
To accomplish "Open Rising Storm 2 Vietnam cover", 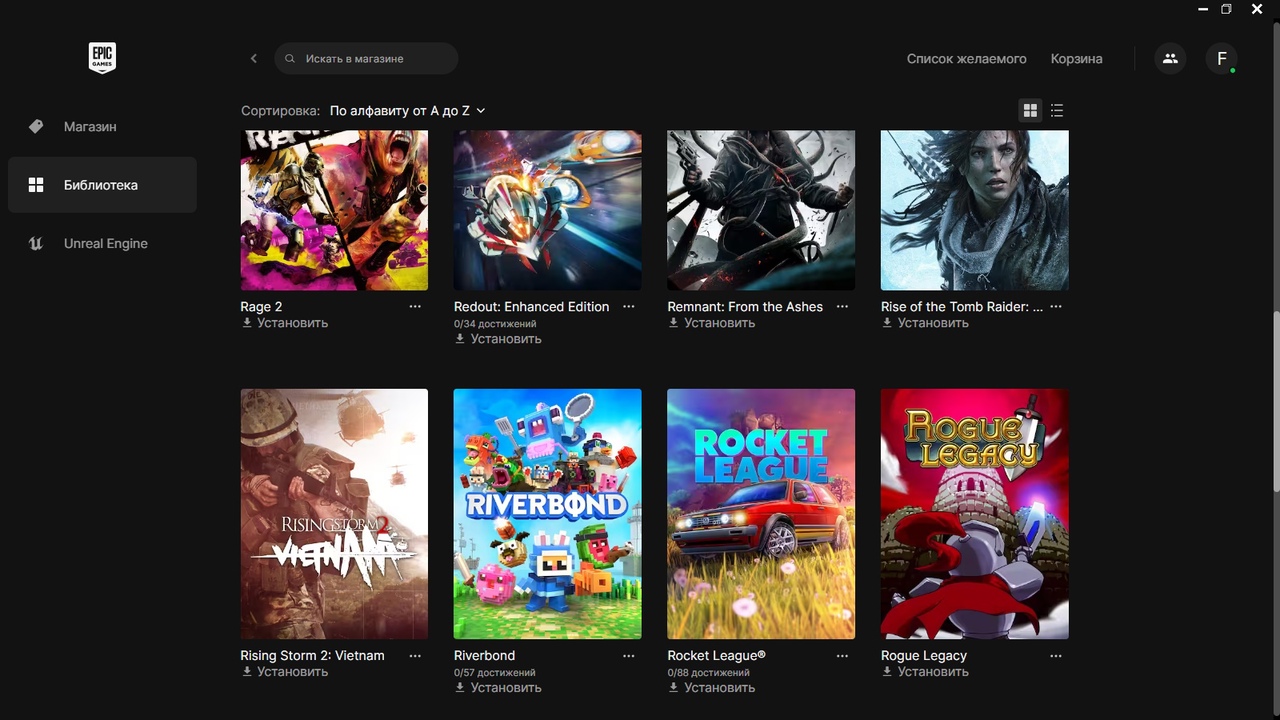I will (x=334, y=514).
